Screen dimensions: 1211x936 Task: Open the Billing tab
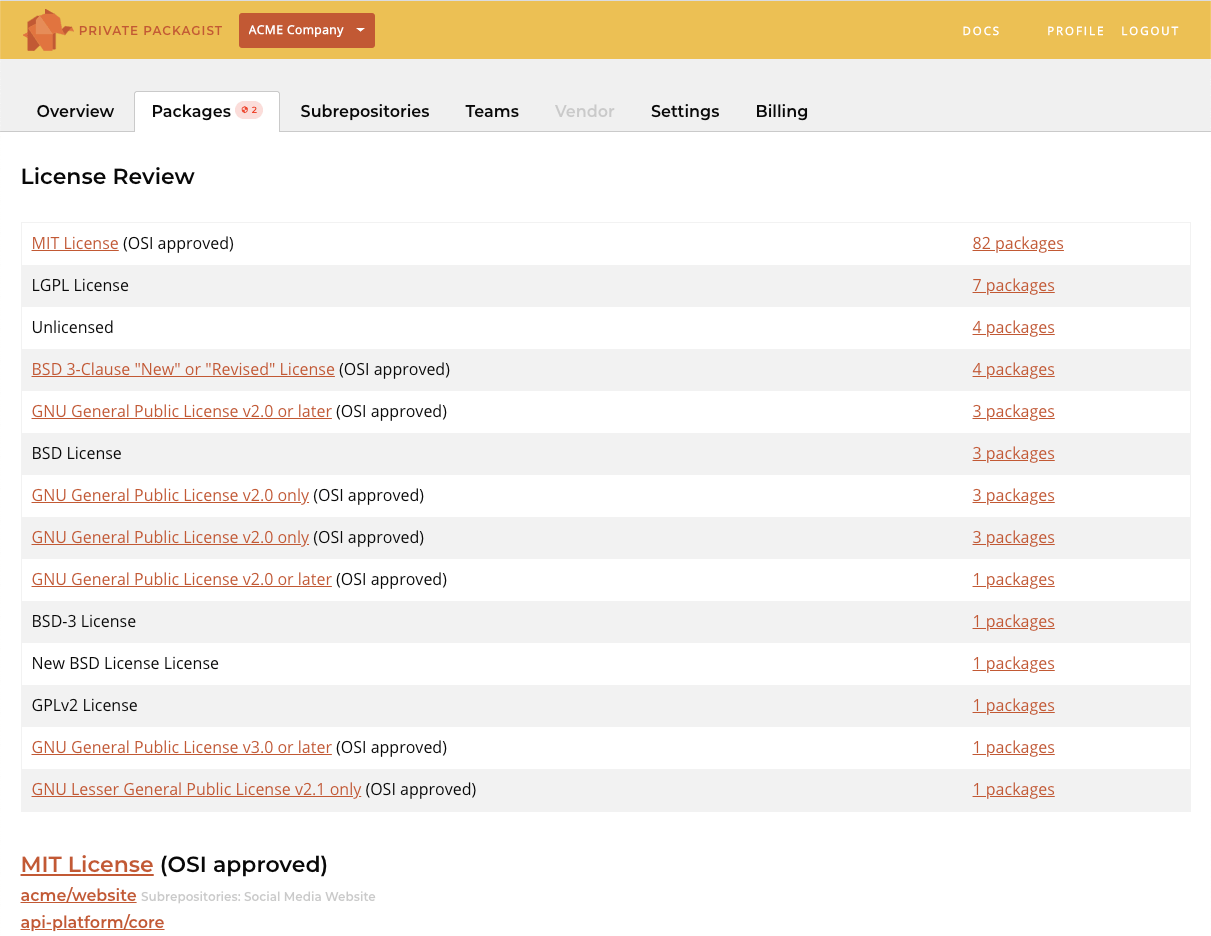pos(781,111)
